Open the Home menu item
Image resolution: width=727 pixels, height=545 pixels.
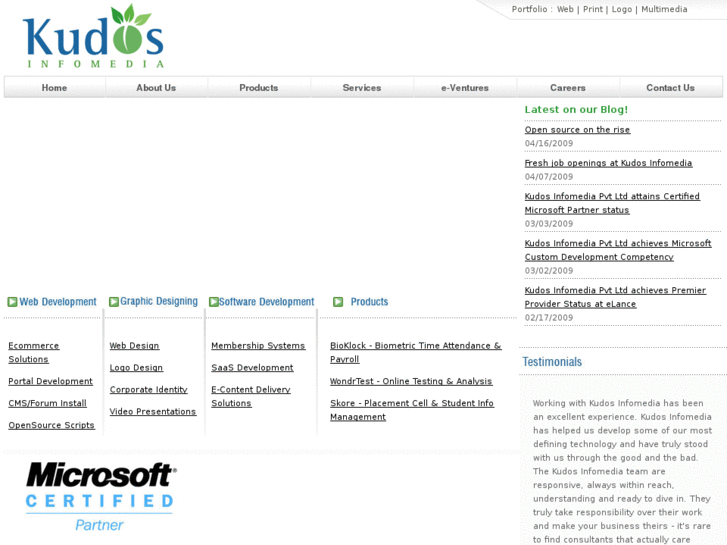point(54,88)
